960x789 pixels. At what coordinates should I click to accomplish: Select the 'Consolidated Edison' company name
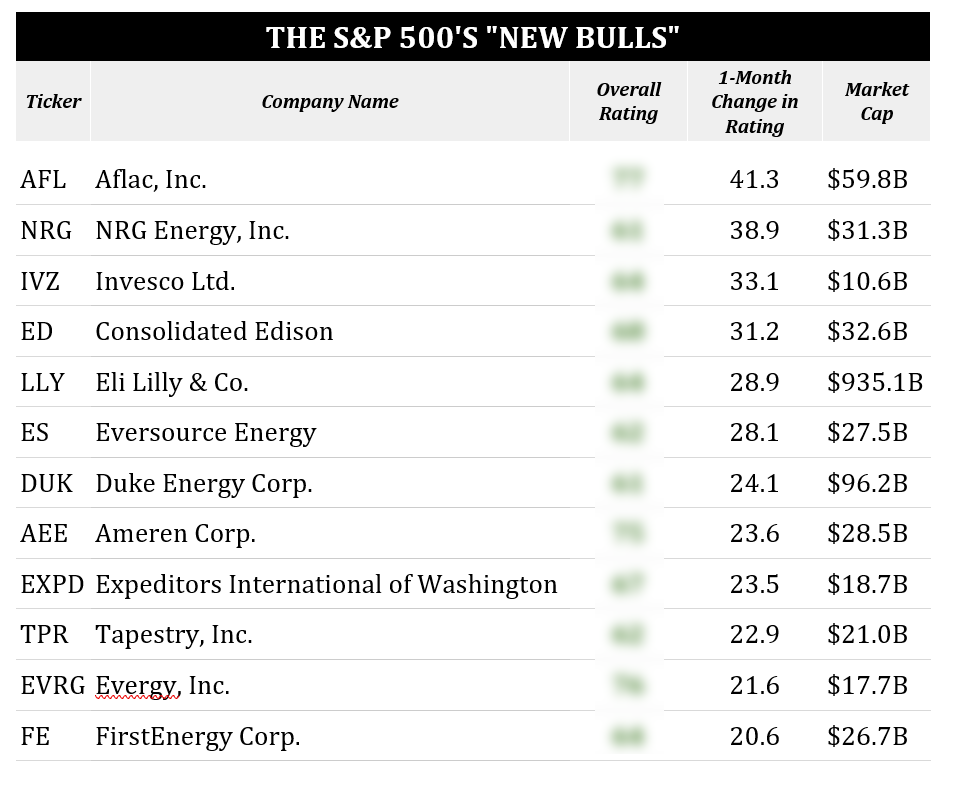[x=214, y=332]
